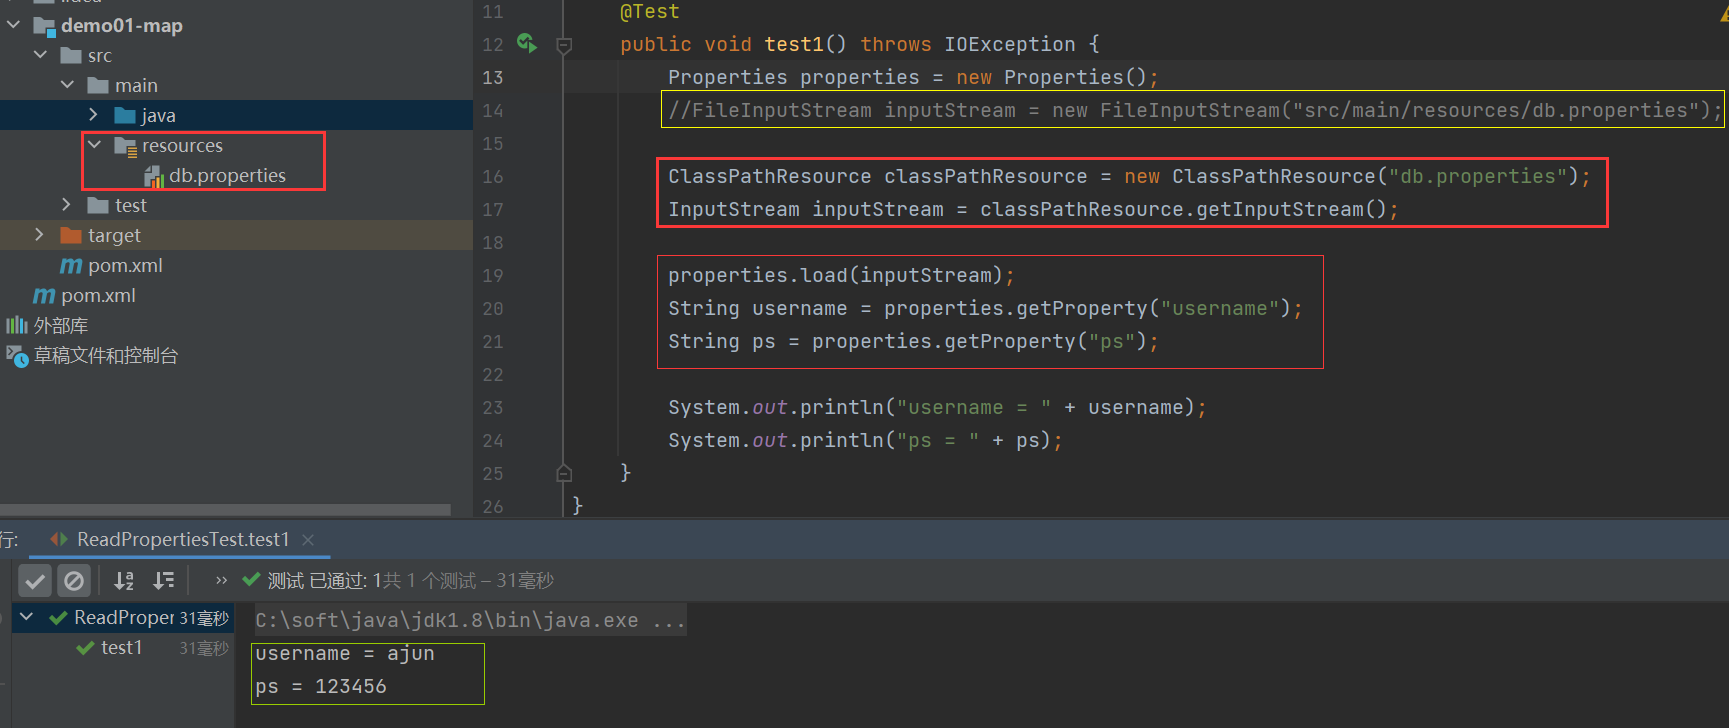Close the ReadPropertiesTest.test1 run tab
The image size is (1729, 728).
308,540
